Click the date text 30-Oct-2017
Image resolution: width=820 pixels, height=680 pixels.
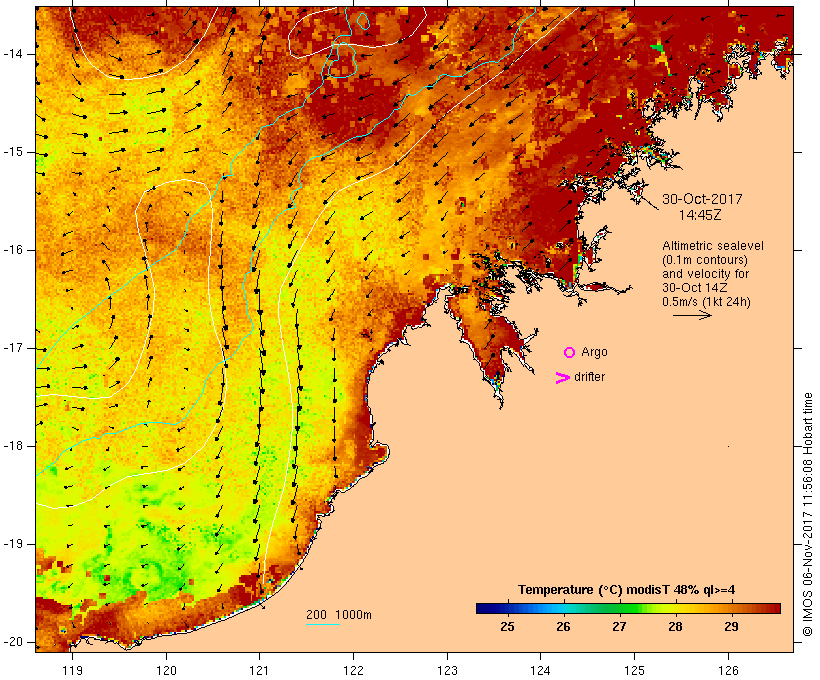tap(702, 199)
